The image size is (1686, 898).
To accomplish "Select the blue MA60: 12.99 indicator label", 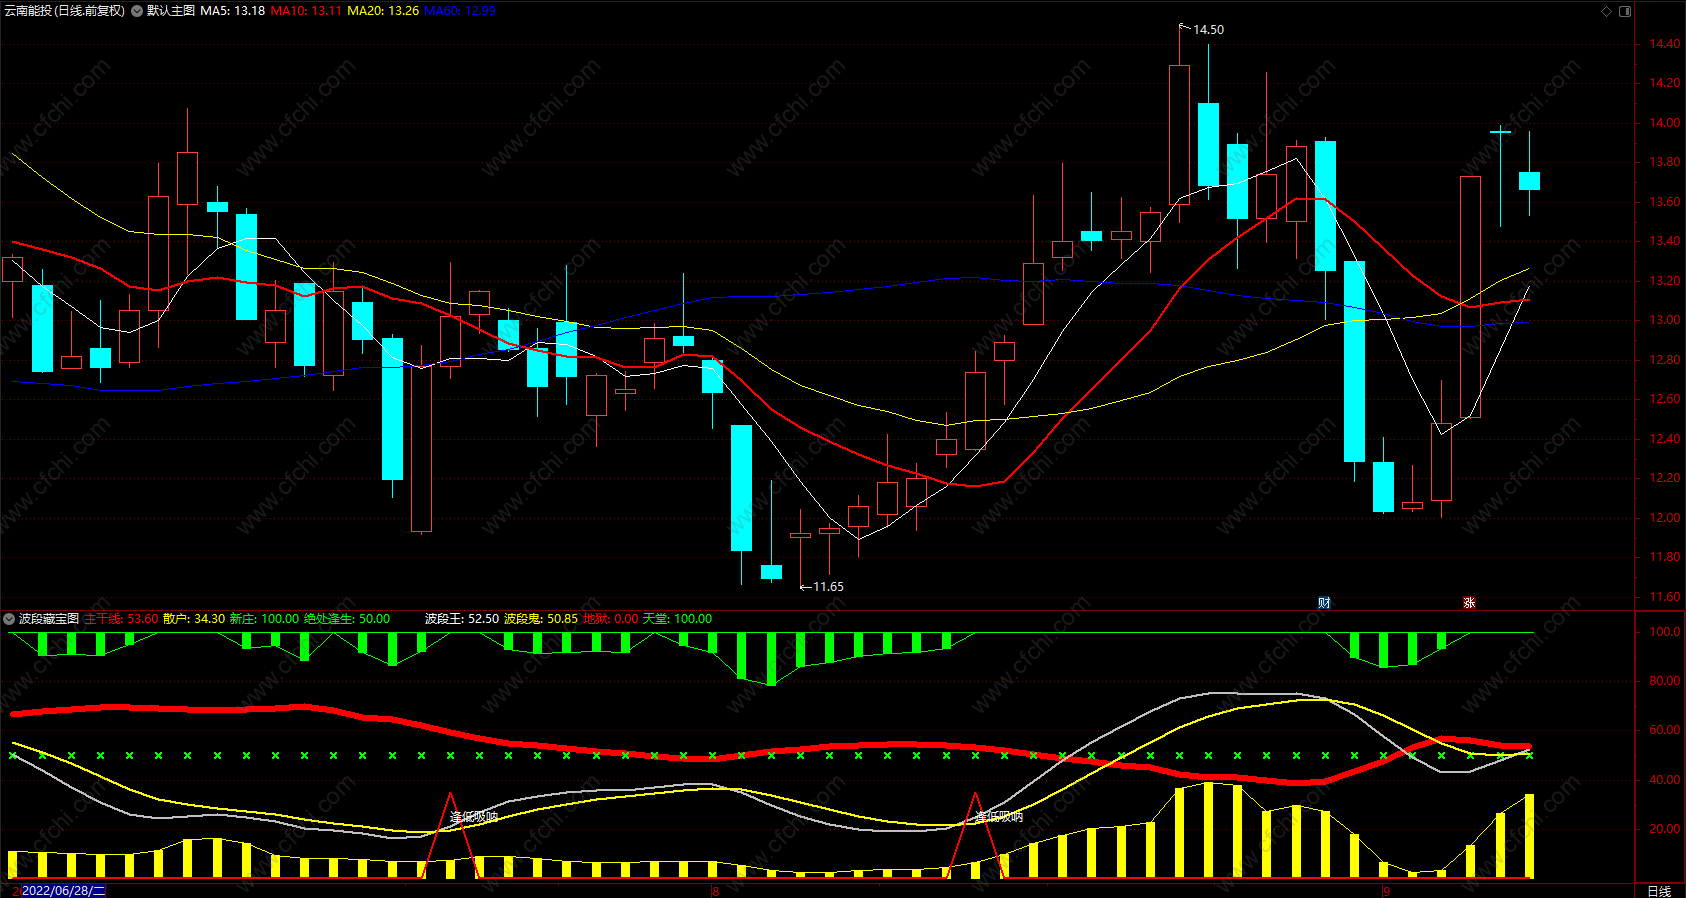I will pyautogui.click(x=460, y=11).
